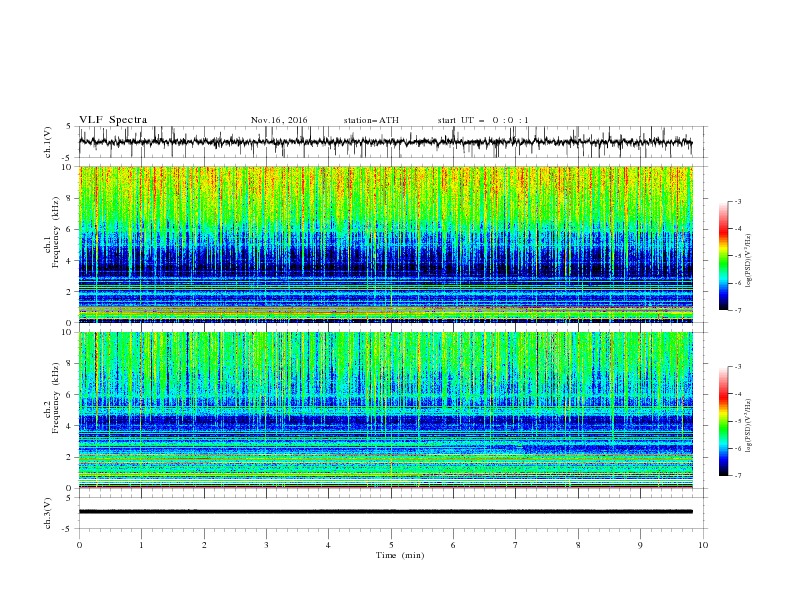Click the "-3" label on ch.1 color bar
The width and height of the screenshot is (792, 612).
tap(737, 201)
